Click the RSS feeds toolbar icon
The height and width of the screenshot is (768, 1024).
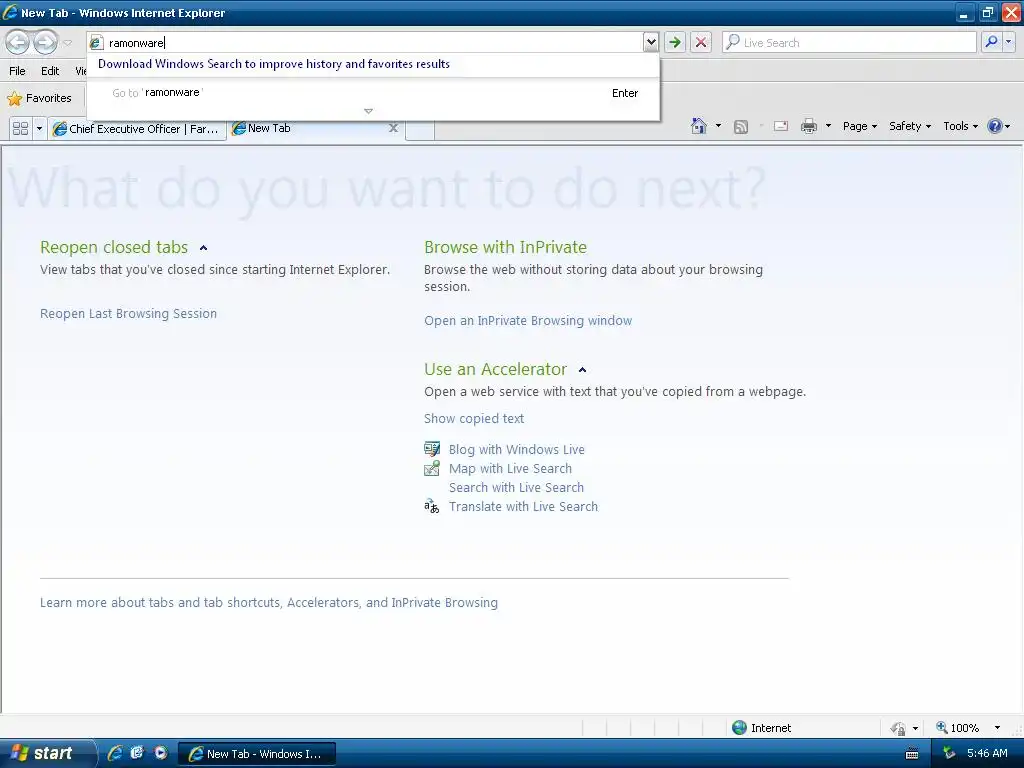pos(741,127)
